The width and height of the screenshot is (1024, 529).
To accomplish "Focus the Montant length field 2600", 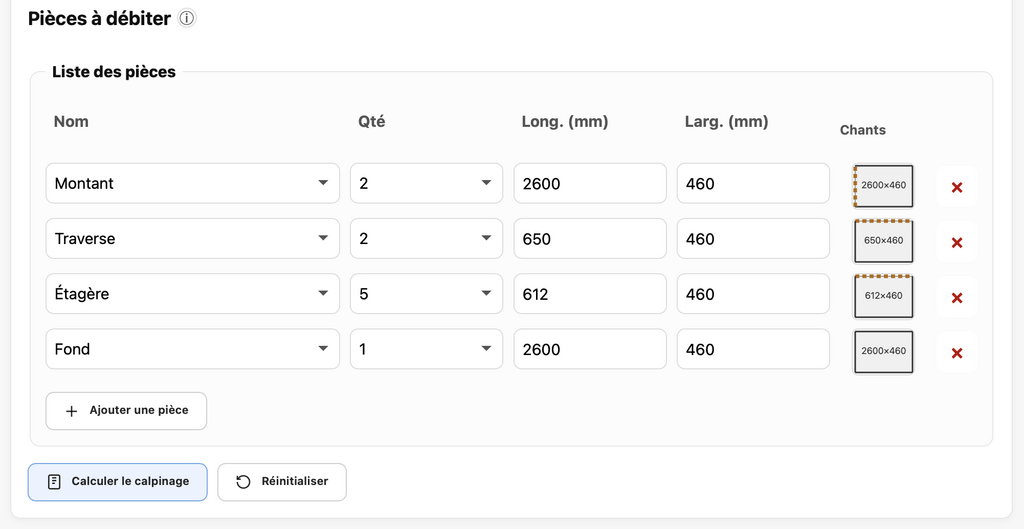I will point(589,183).
